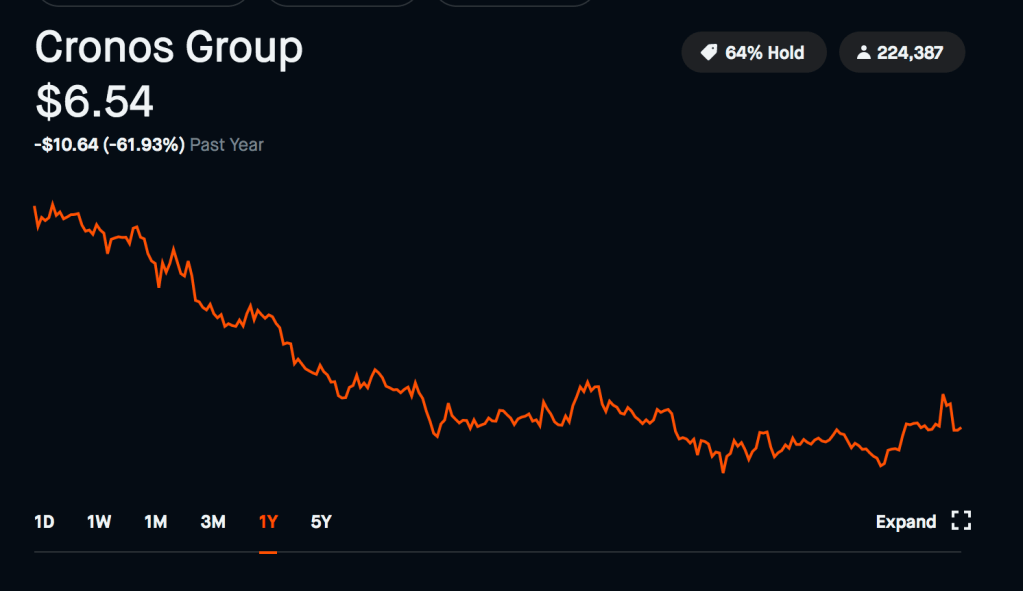Click the 224,387 holders count
Image resolution: width=1023 pixels, height=591 pixels.
(909, 53)
